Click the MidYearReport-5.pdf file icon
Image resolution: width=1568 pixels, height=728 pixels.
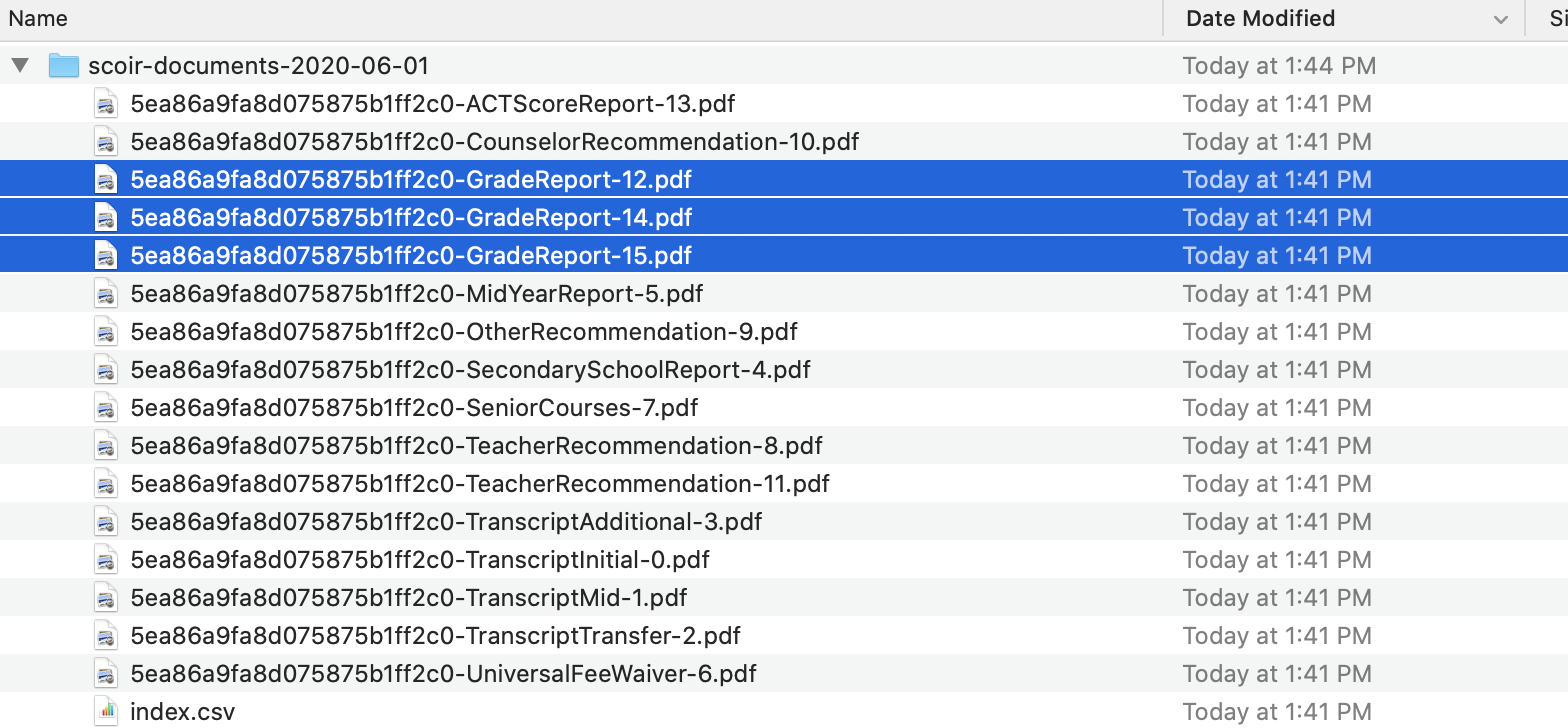tap(106, 294)
